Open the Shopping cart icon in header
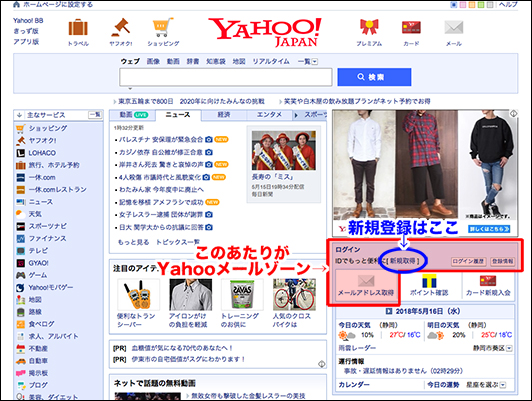 click(163, 27)
